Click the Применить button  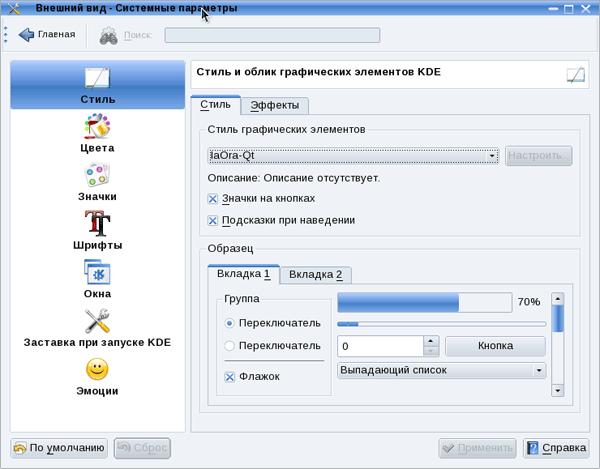point(478,448)
